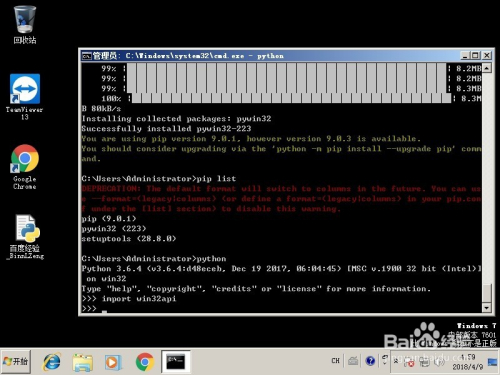The height and width of the screenshot is (375, 500).
Task: Click the Action Center flag tray icon
Action: pyautogui.click(x=409, y=362)
